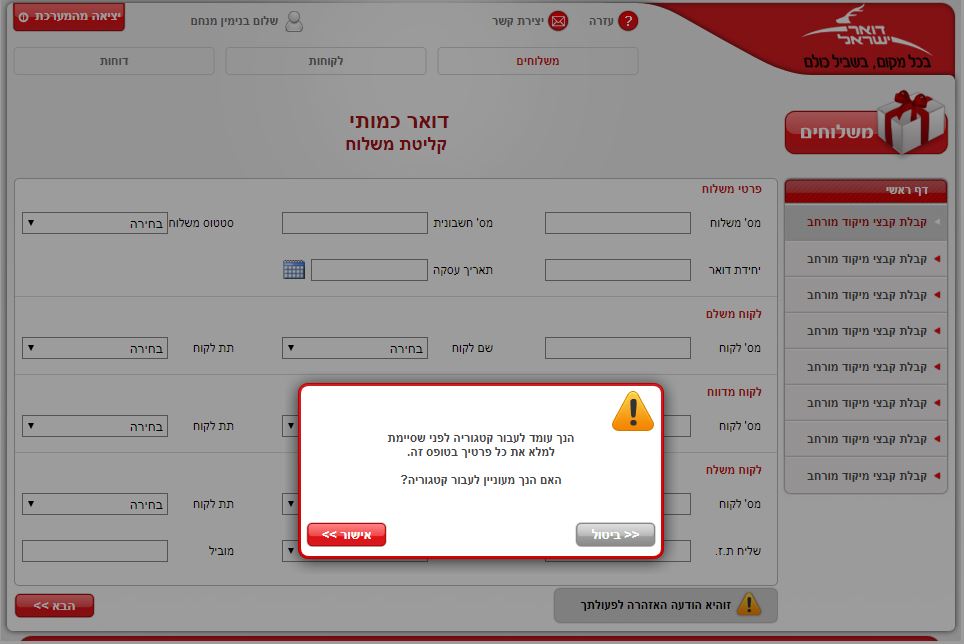
Task: Click the לקוח משלם section heading
Action: (x=733, y=314)
